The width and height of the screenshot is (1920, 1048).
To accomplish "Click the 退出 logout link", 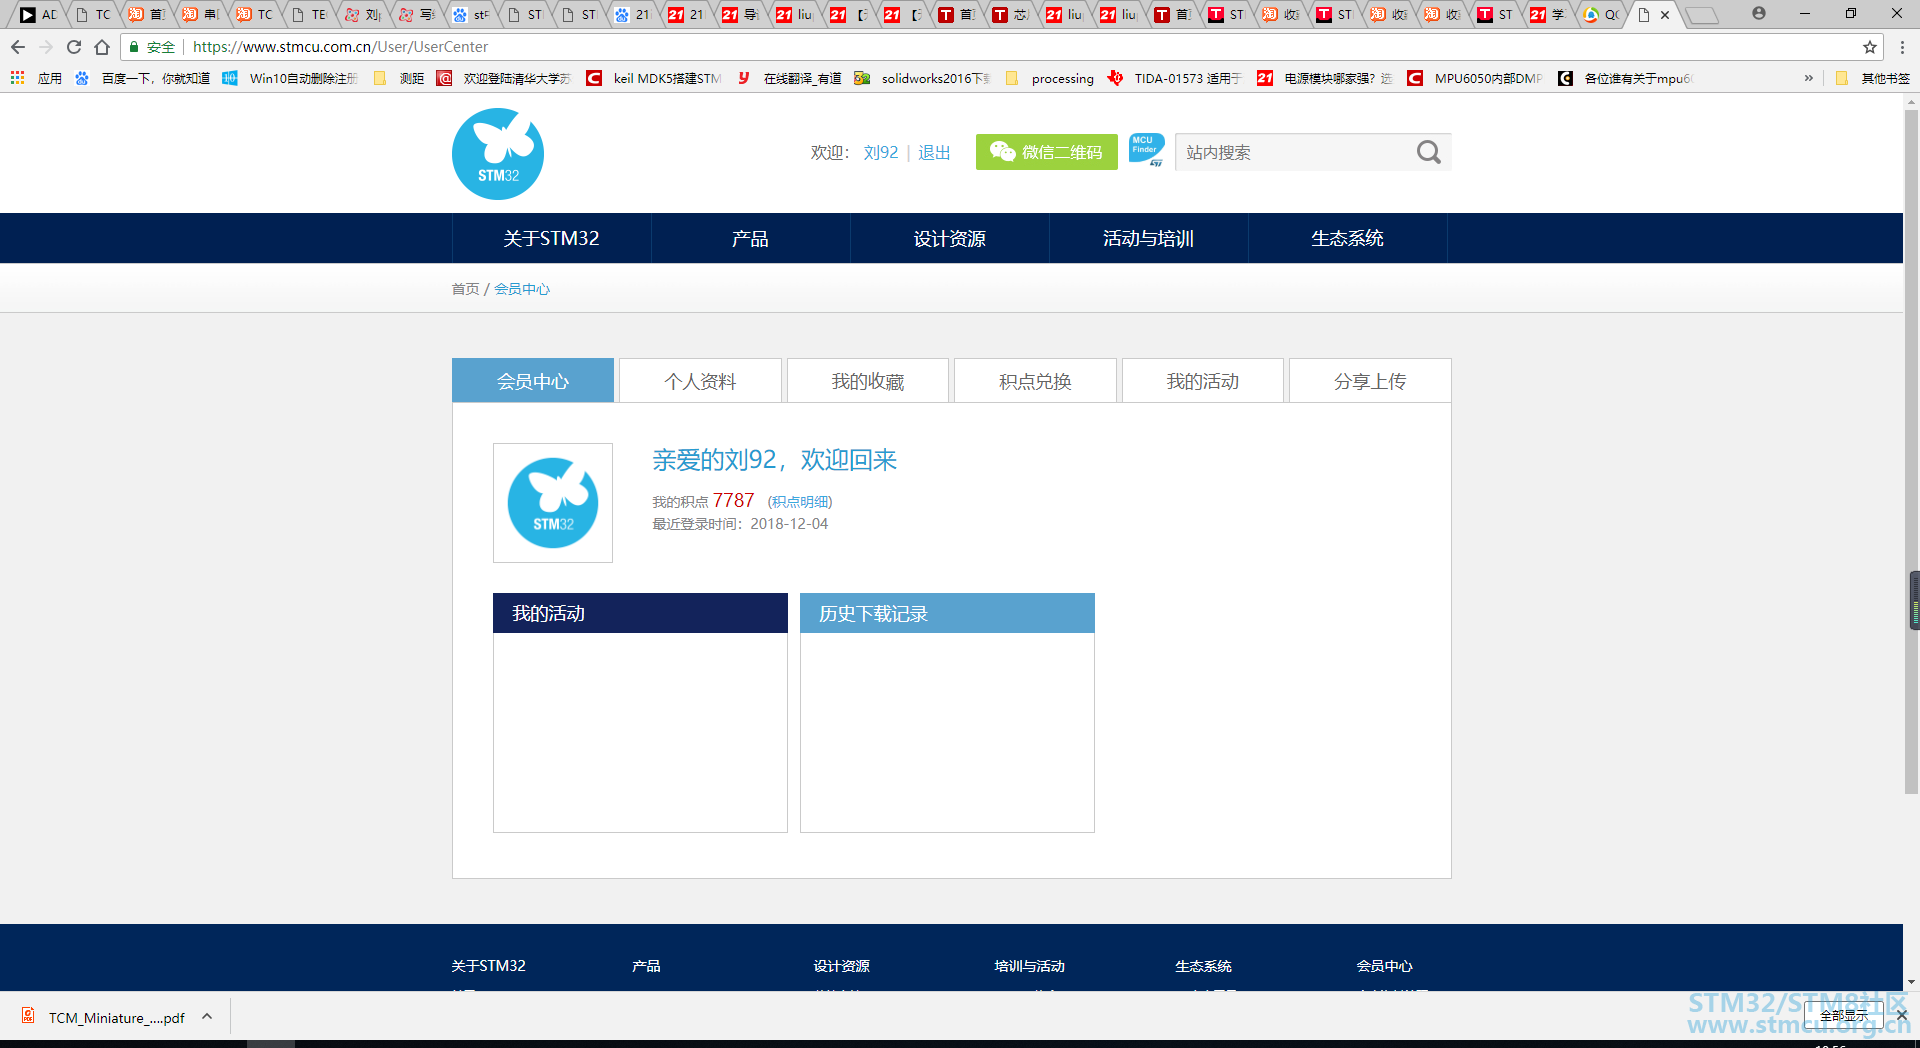I will (934, 152).
